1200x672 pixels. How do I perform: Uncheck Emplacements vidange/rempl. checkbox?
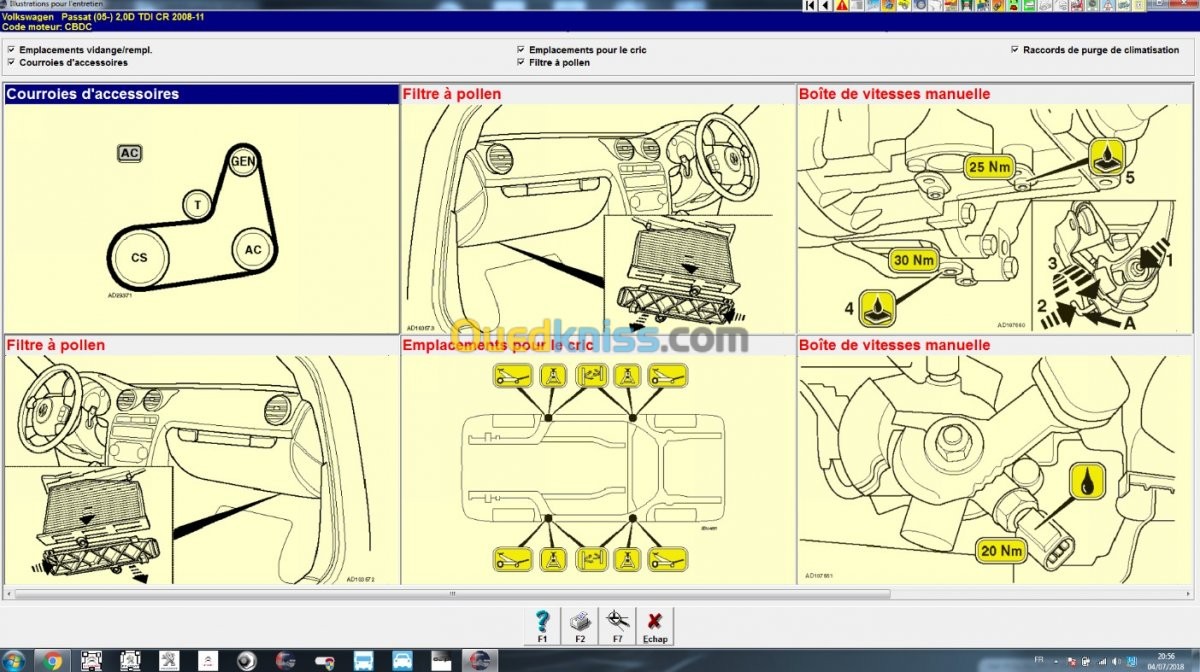pyautogui.click(x=11, y=49)
